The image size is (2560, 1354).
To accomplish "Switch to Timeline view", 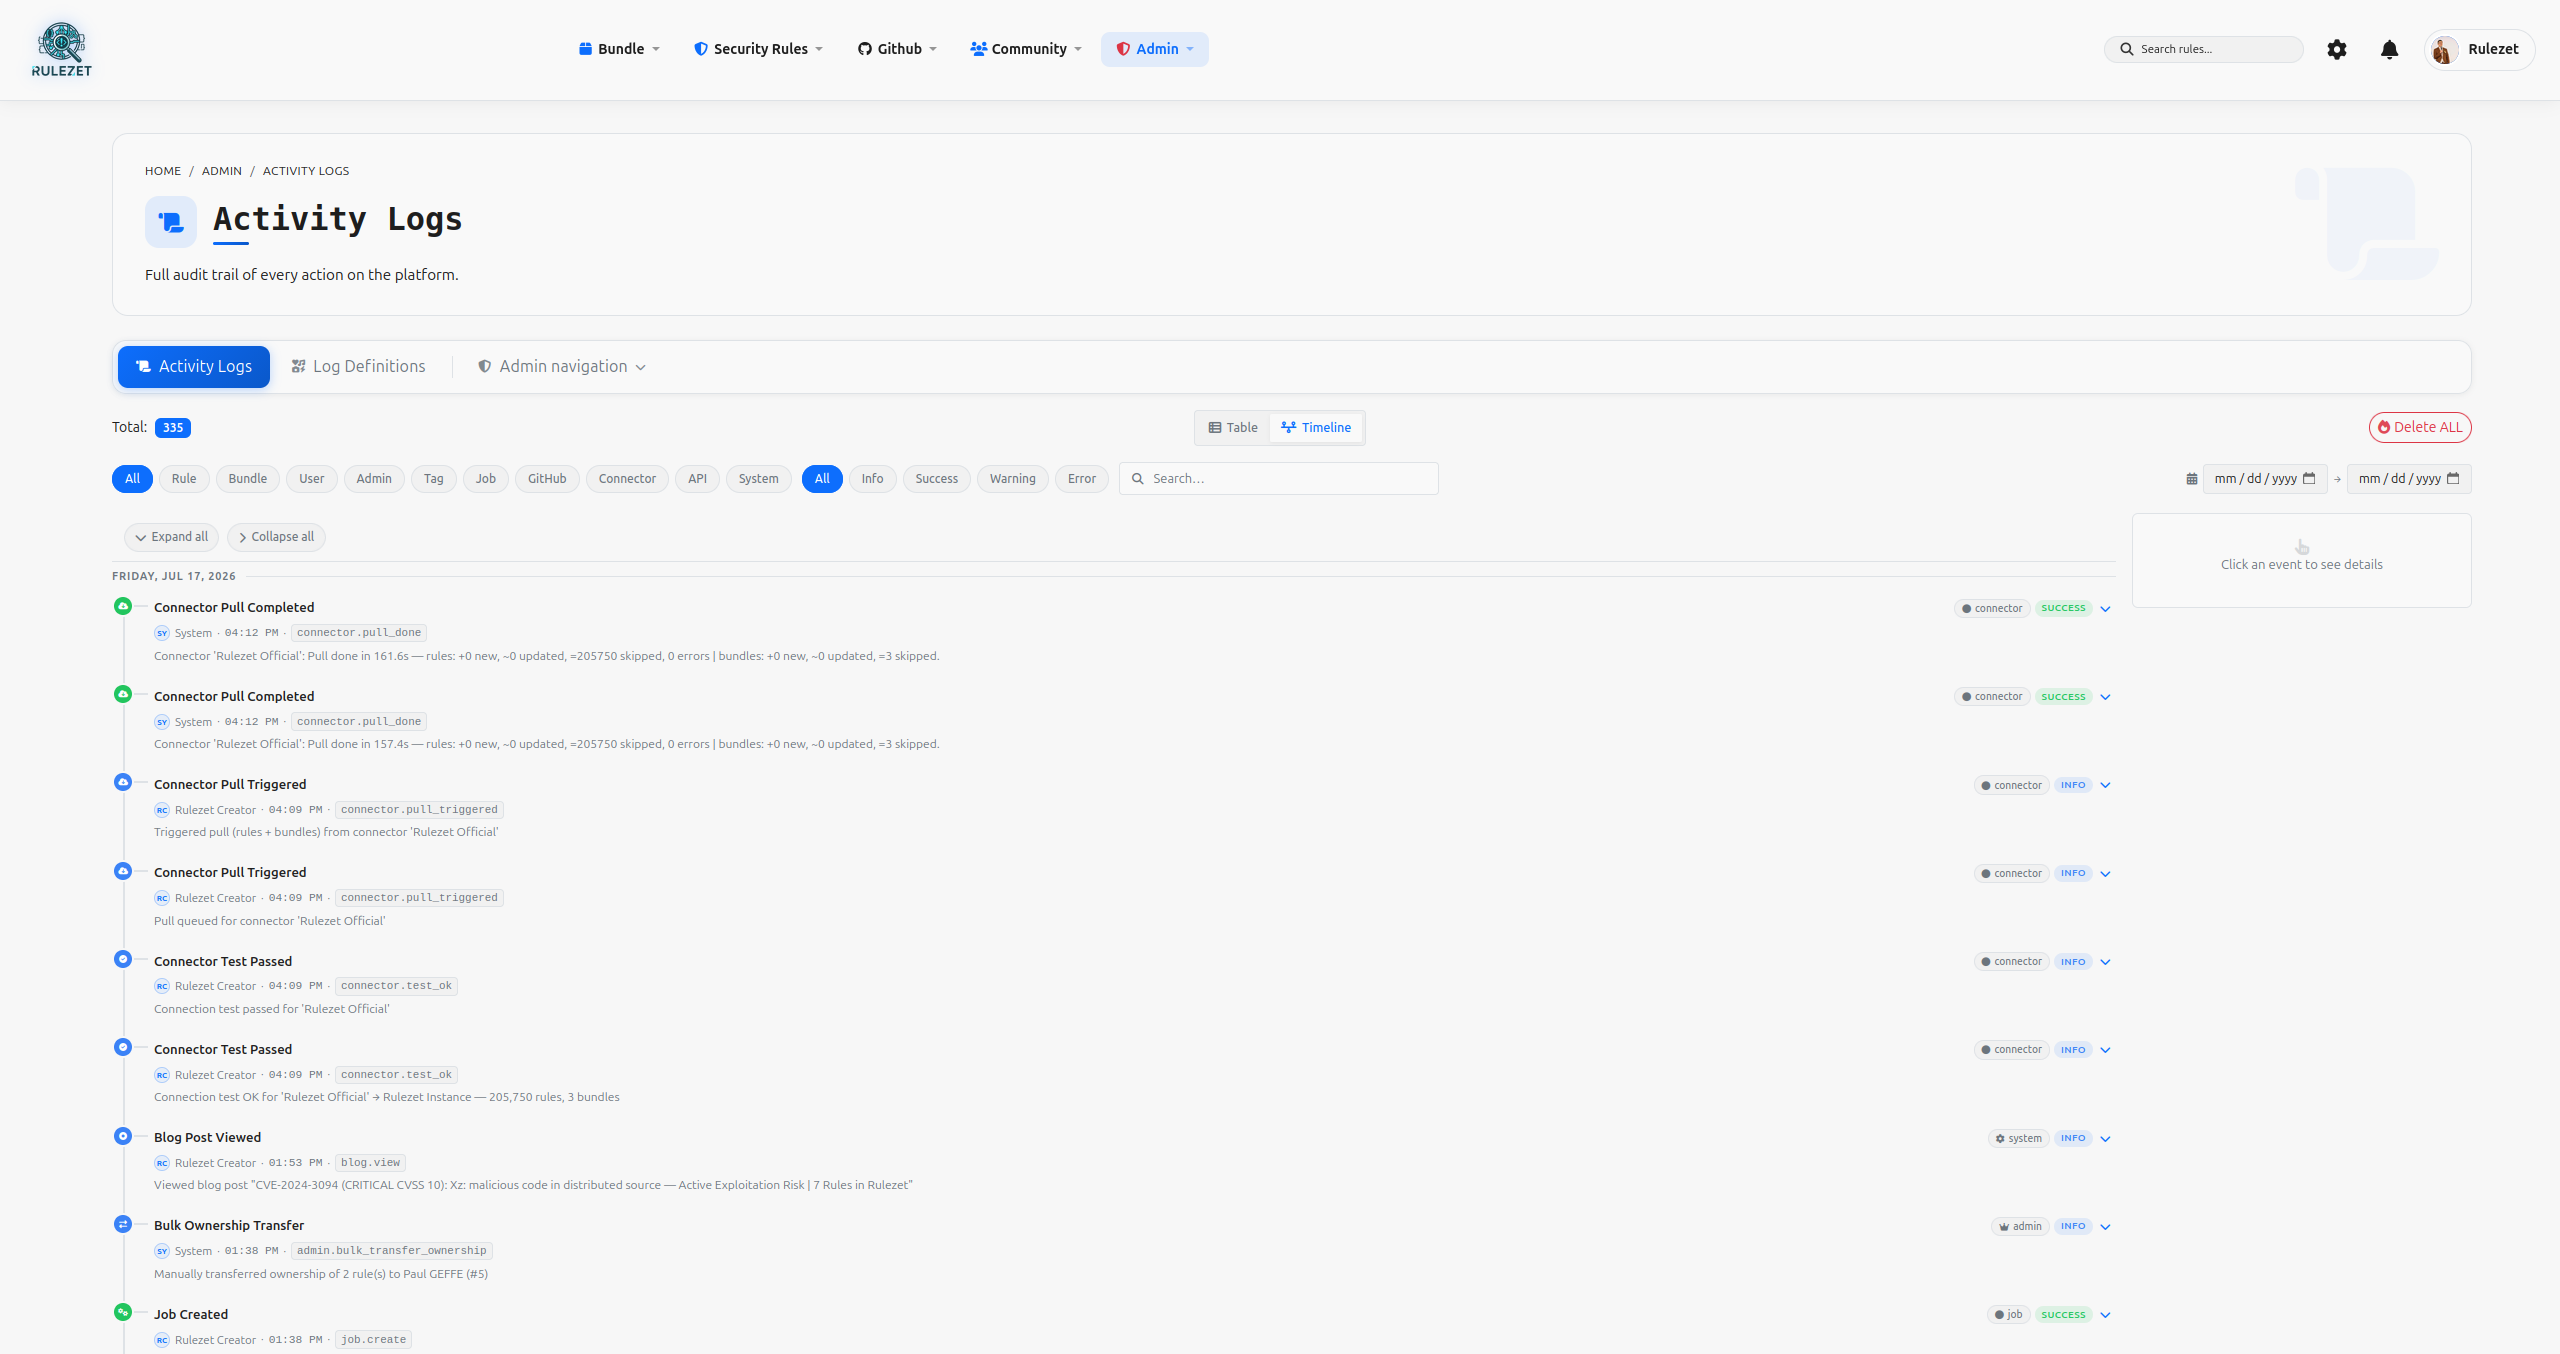I will click(x=1316, y=427).
